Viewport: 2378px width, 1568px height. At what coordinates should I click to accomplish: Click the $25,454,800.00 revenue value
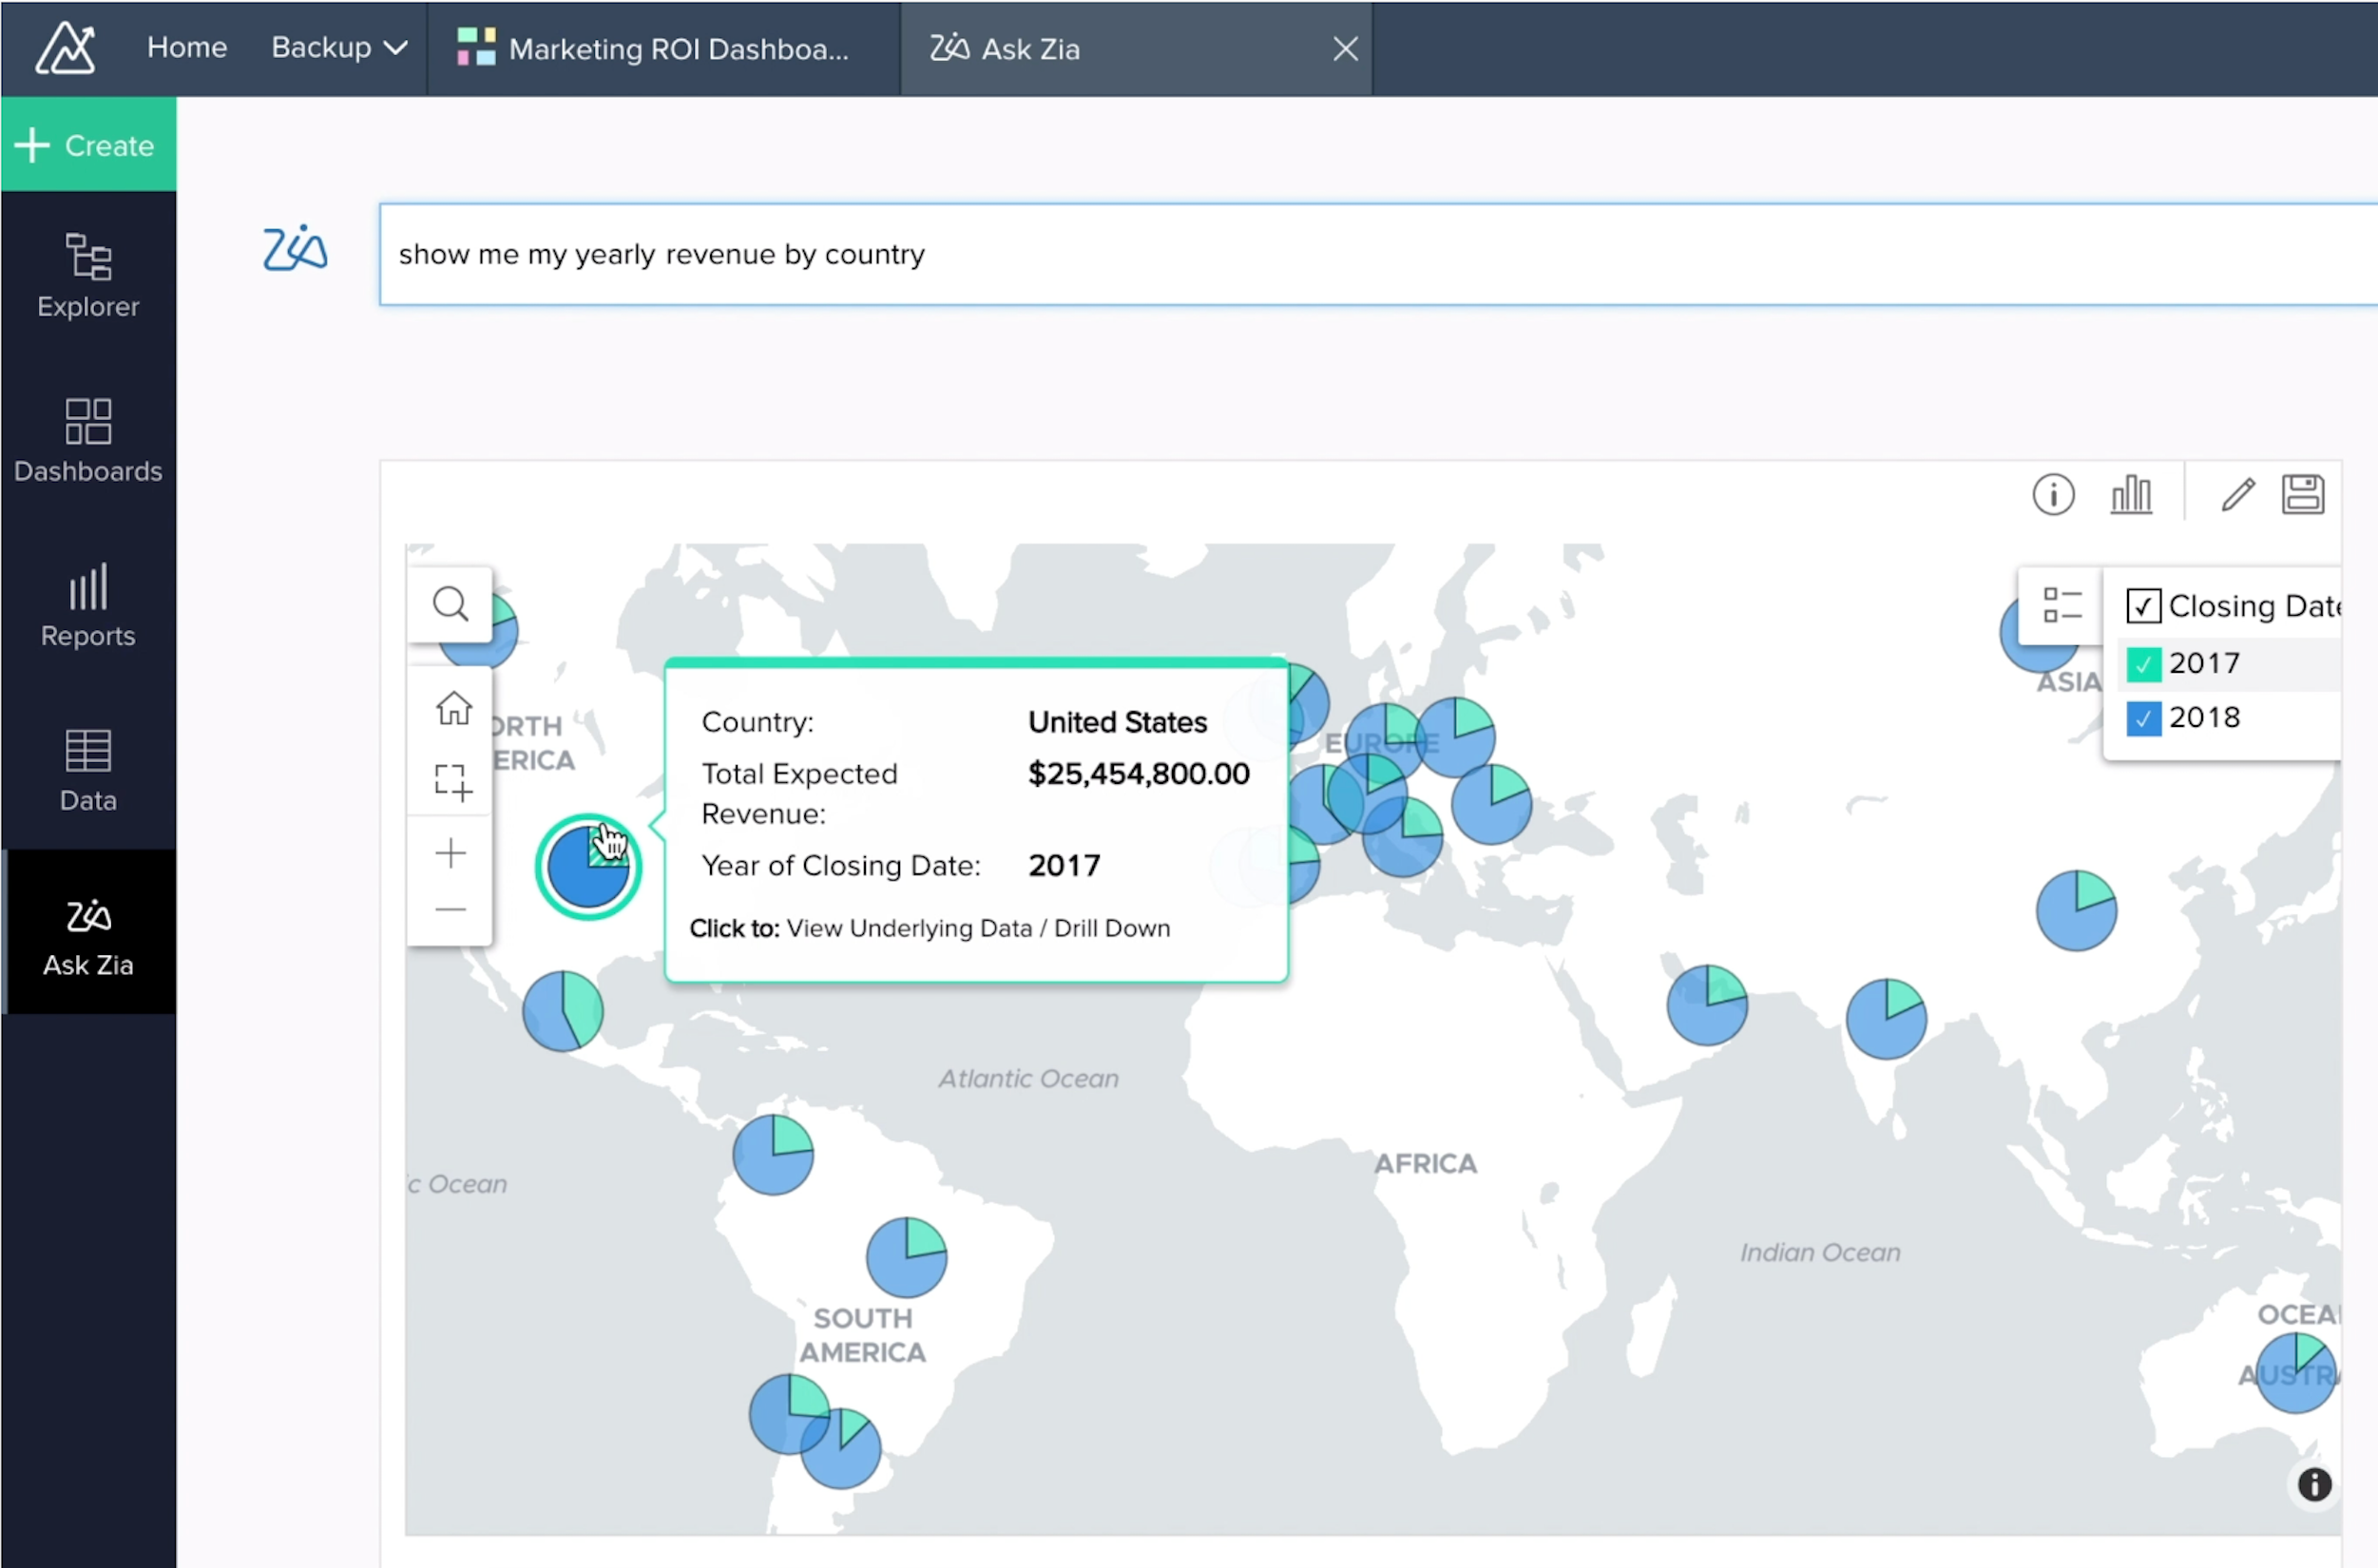tap(1138, 773)
